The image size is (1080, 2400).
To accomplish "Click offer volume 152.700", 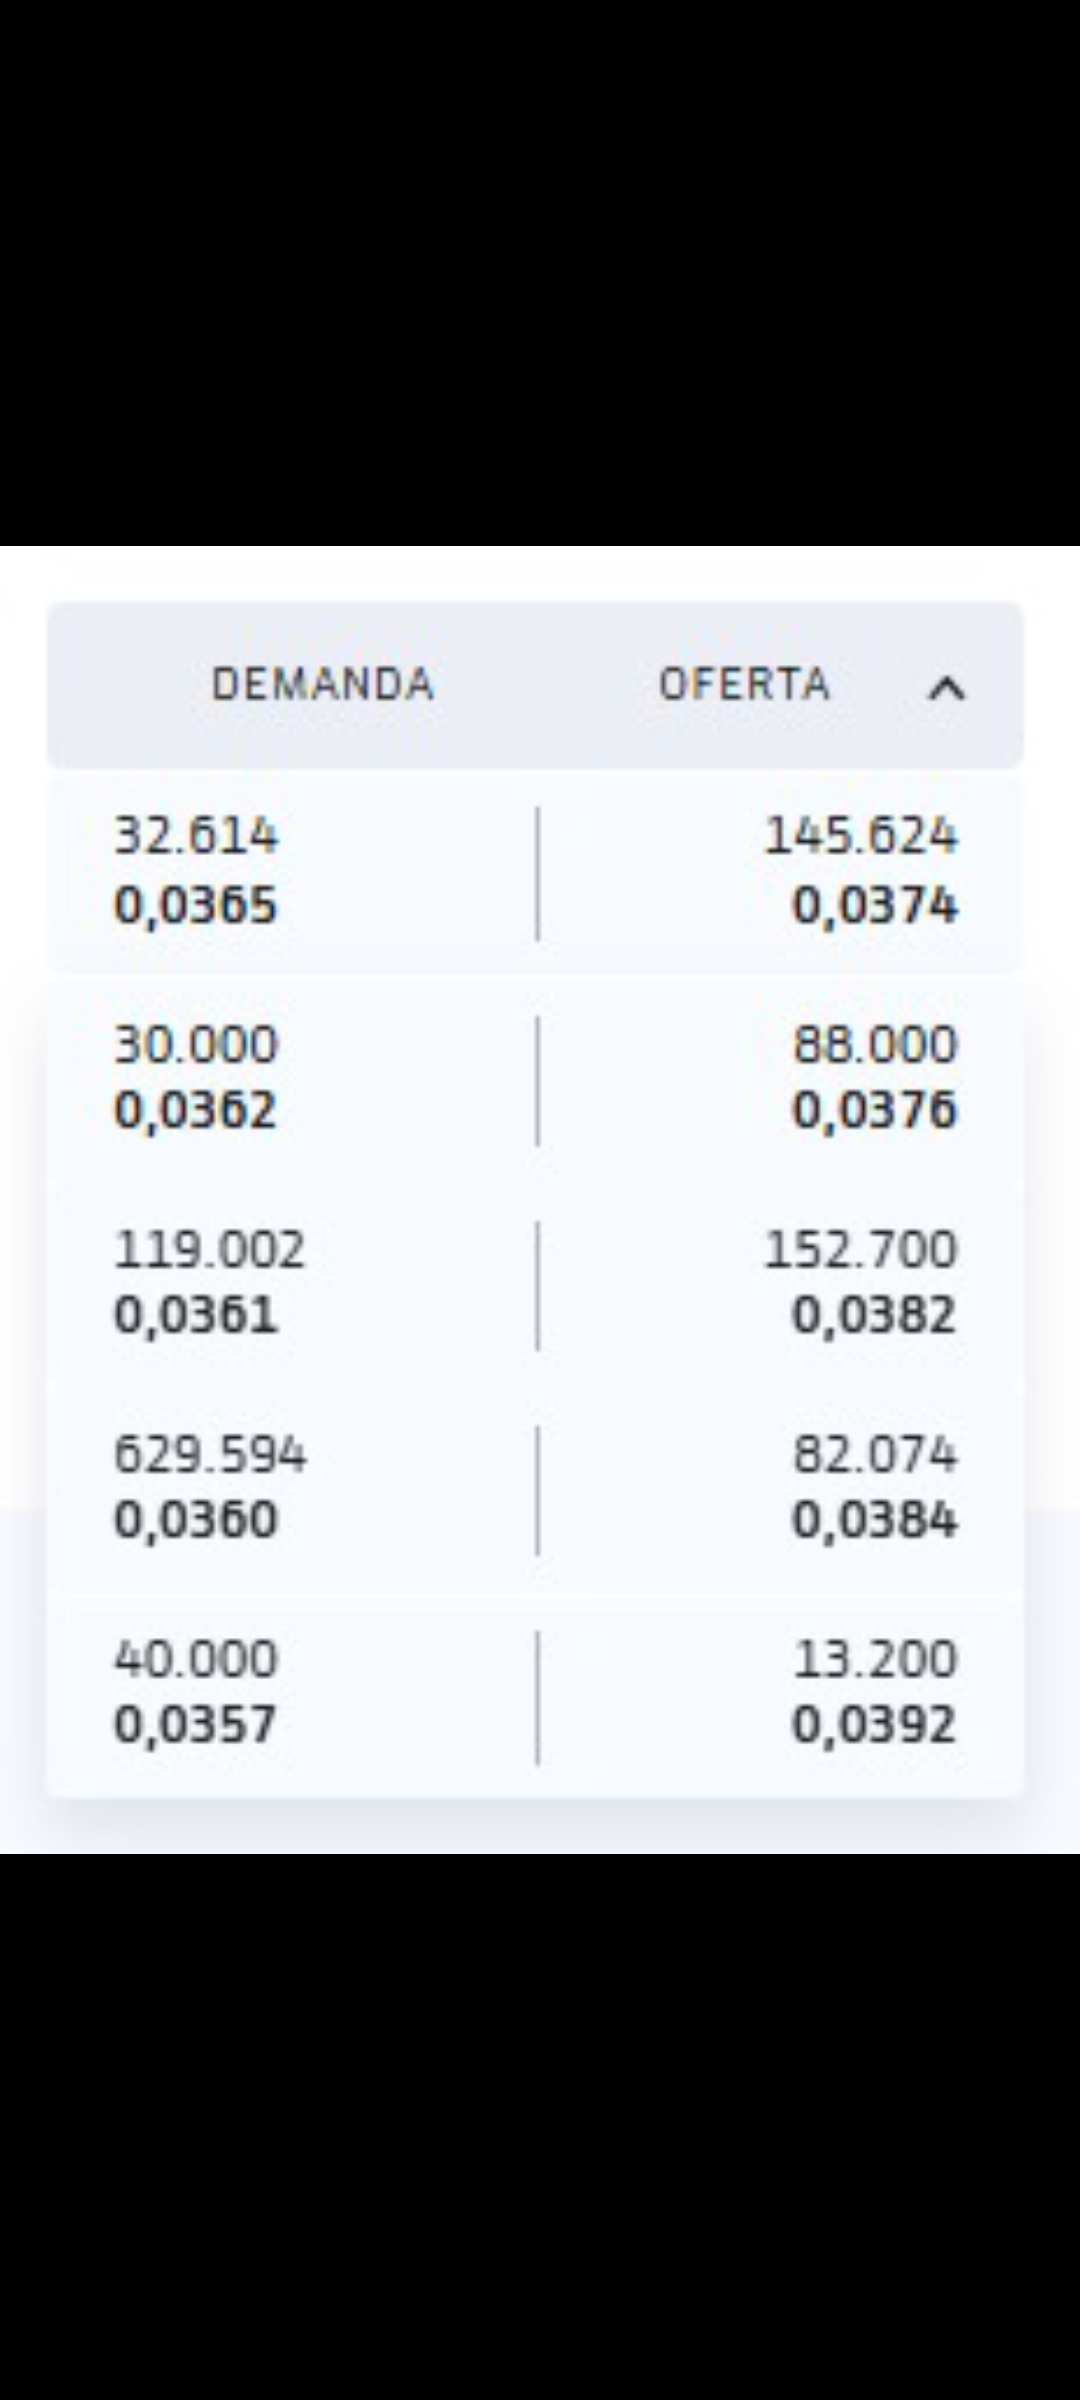I will (x=860, y=1250).
